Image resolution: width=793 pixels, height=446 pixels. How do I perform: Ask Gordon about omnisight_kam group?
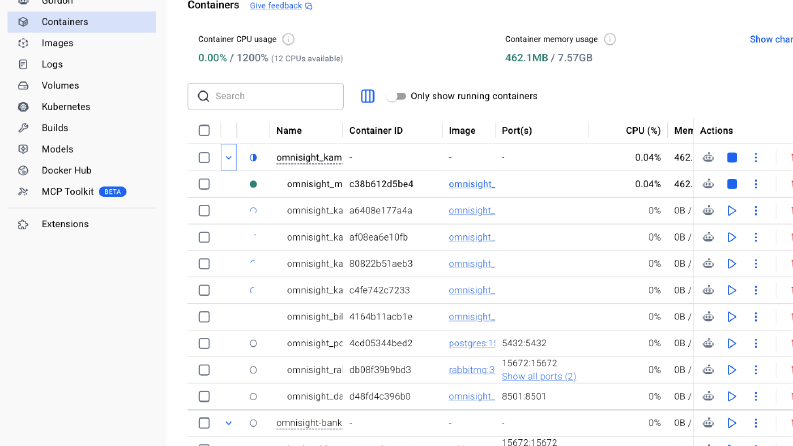(708, 158)
